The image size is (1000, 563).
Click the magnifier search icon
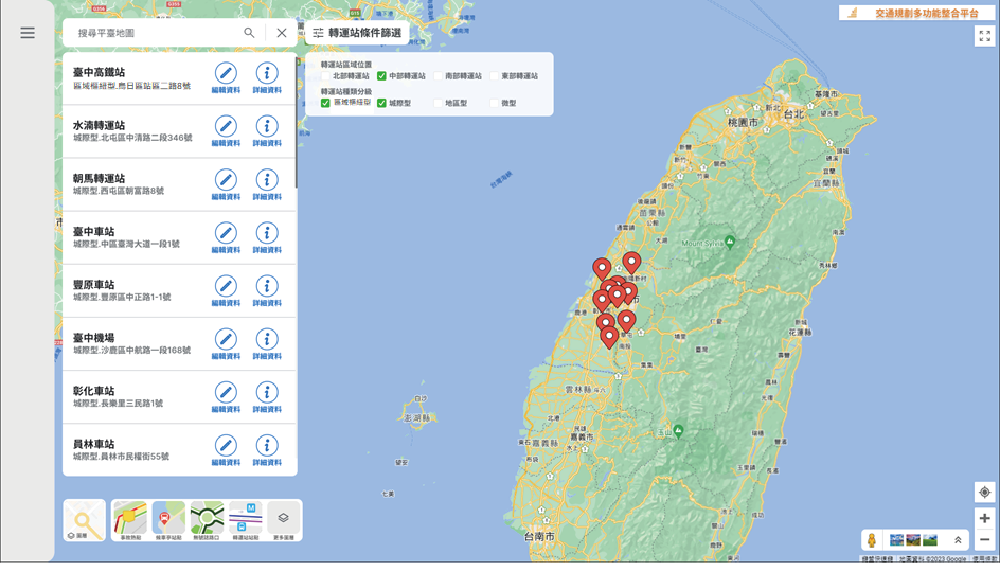249,33
